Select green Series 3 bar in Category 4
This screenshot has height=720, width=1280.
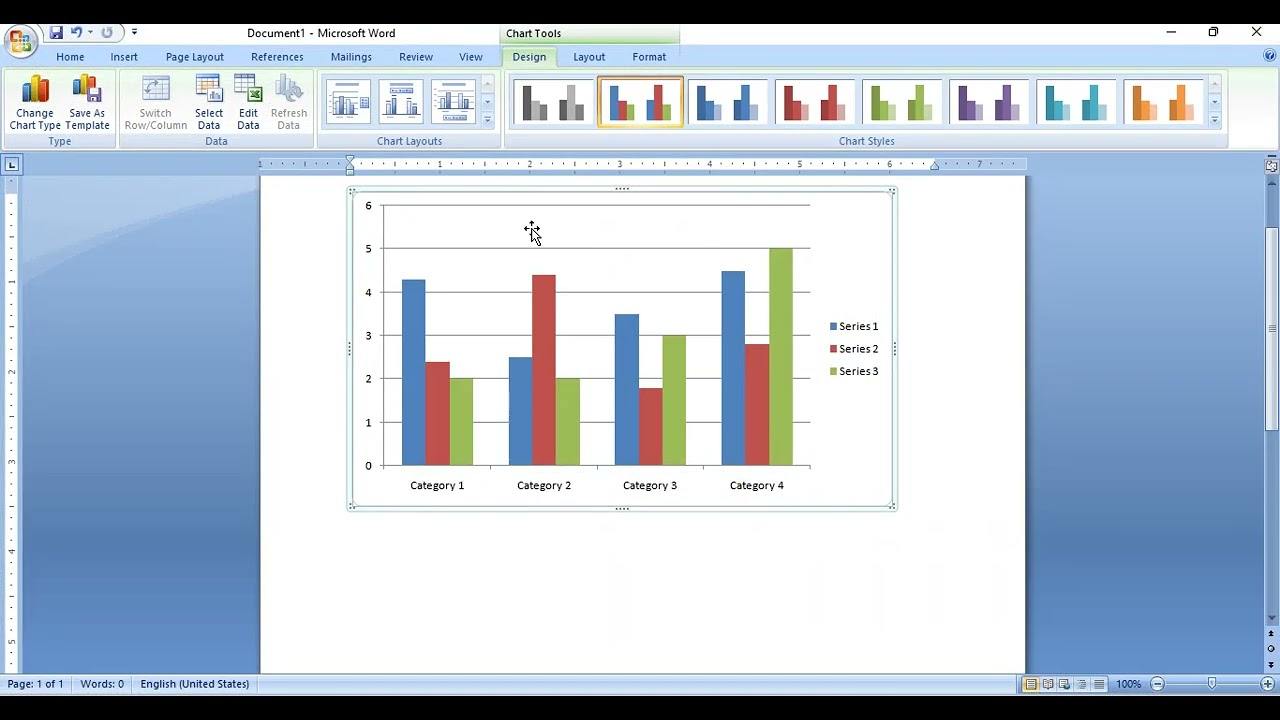(x=781, y=357)
